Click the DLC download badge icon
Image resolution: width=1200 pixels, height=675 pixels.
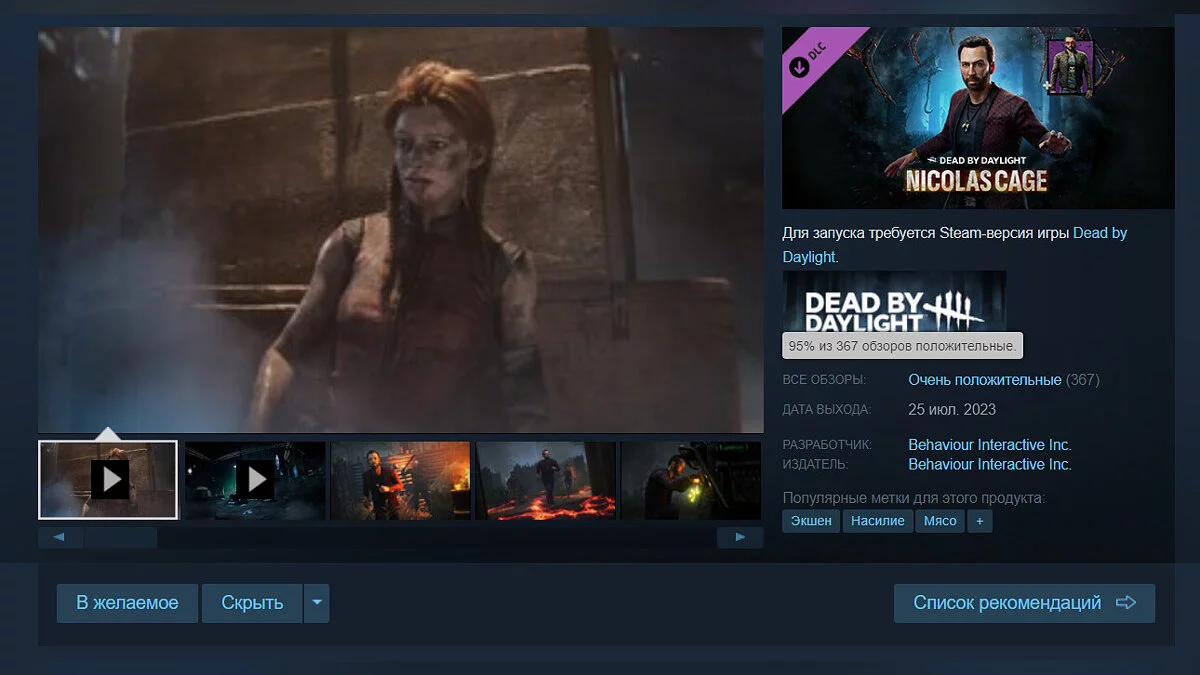click(x=800, y=66)
